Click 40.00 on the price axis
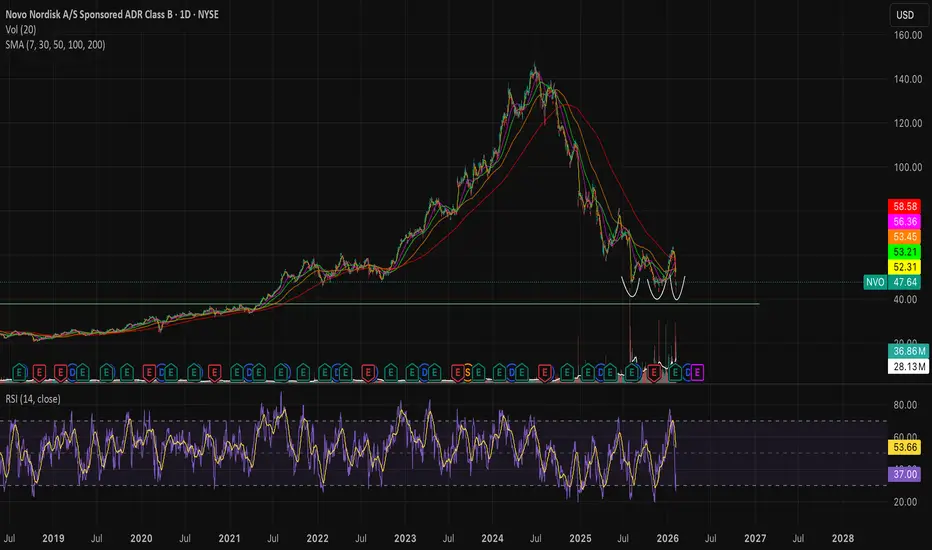Screen dimensions: 932x550 point(905,299)
